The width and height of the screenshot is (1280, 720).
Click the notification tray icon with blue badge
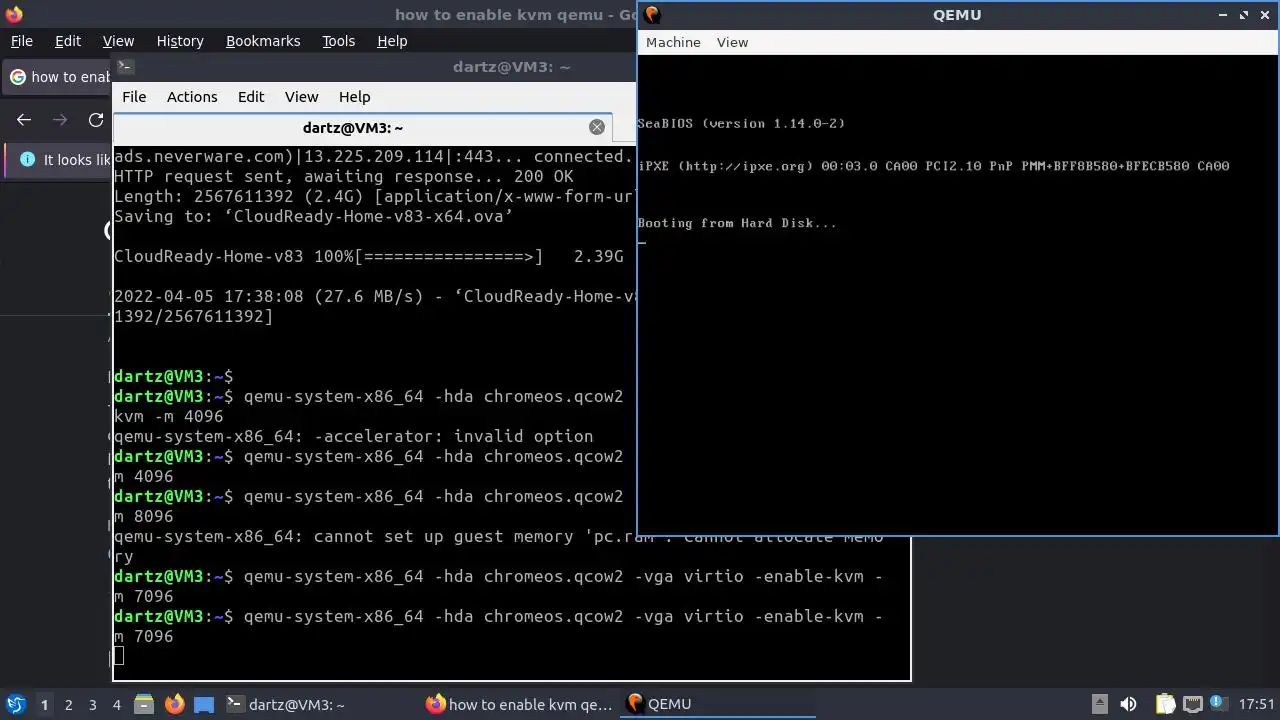pos(1219,704)
